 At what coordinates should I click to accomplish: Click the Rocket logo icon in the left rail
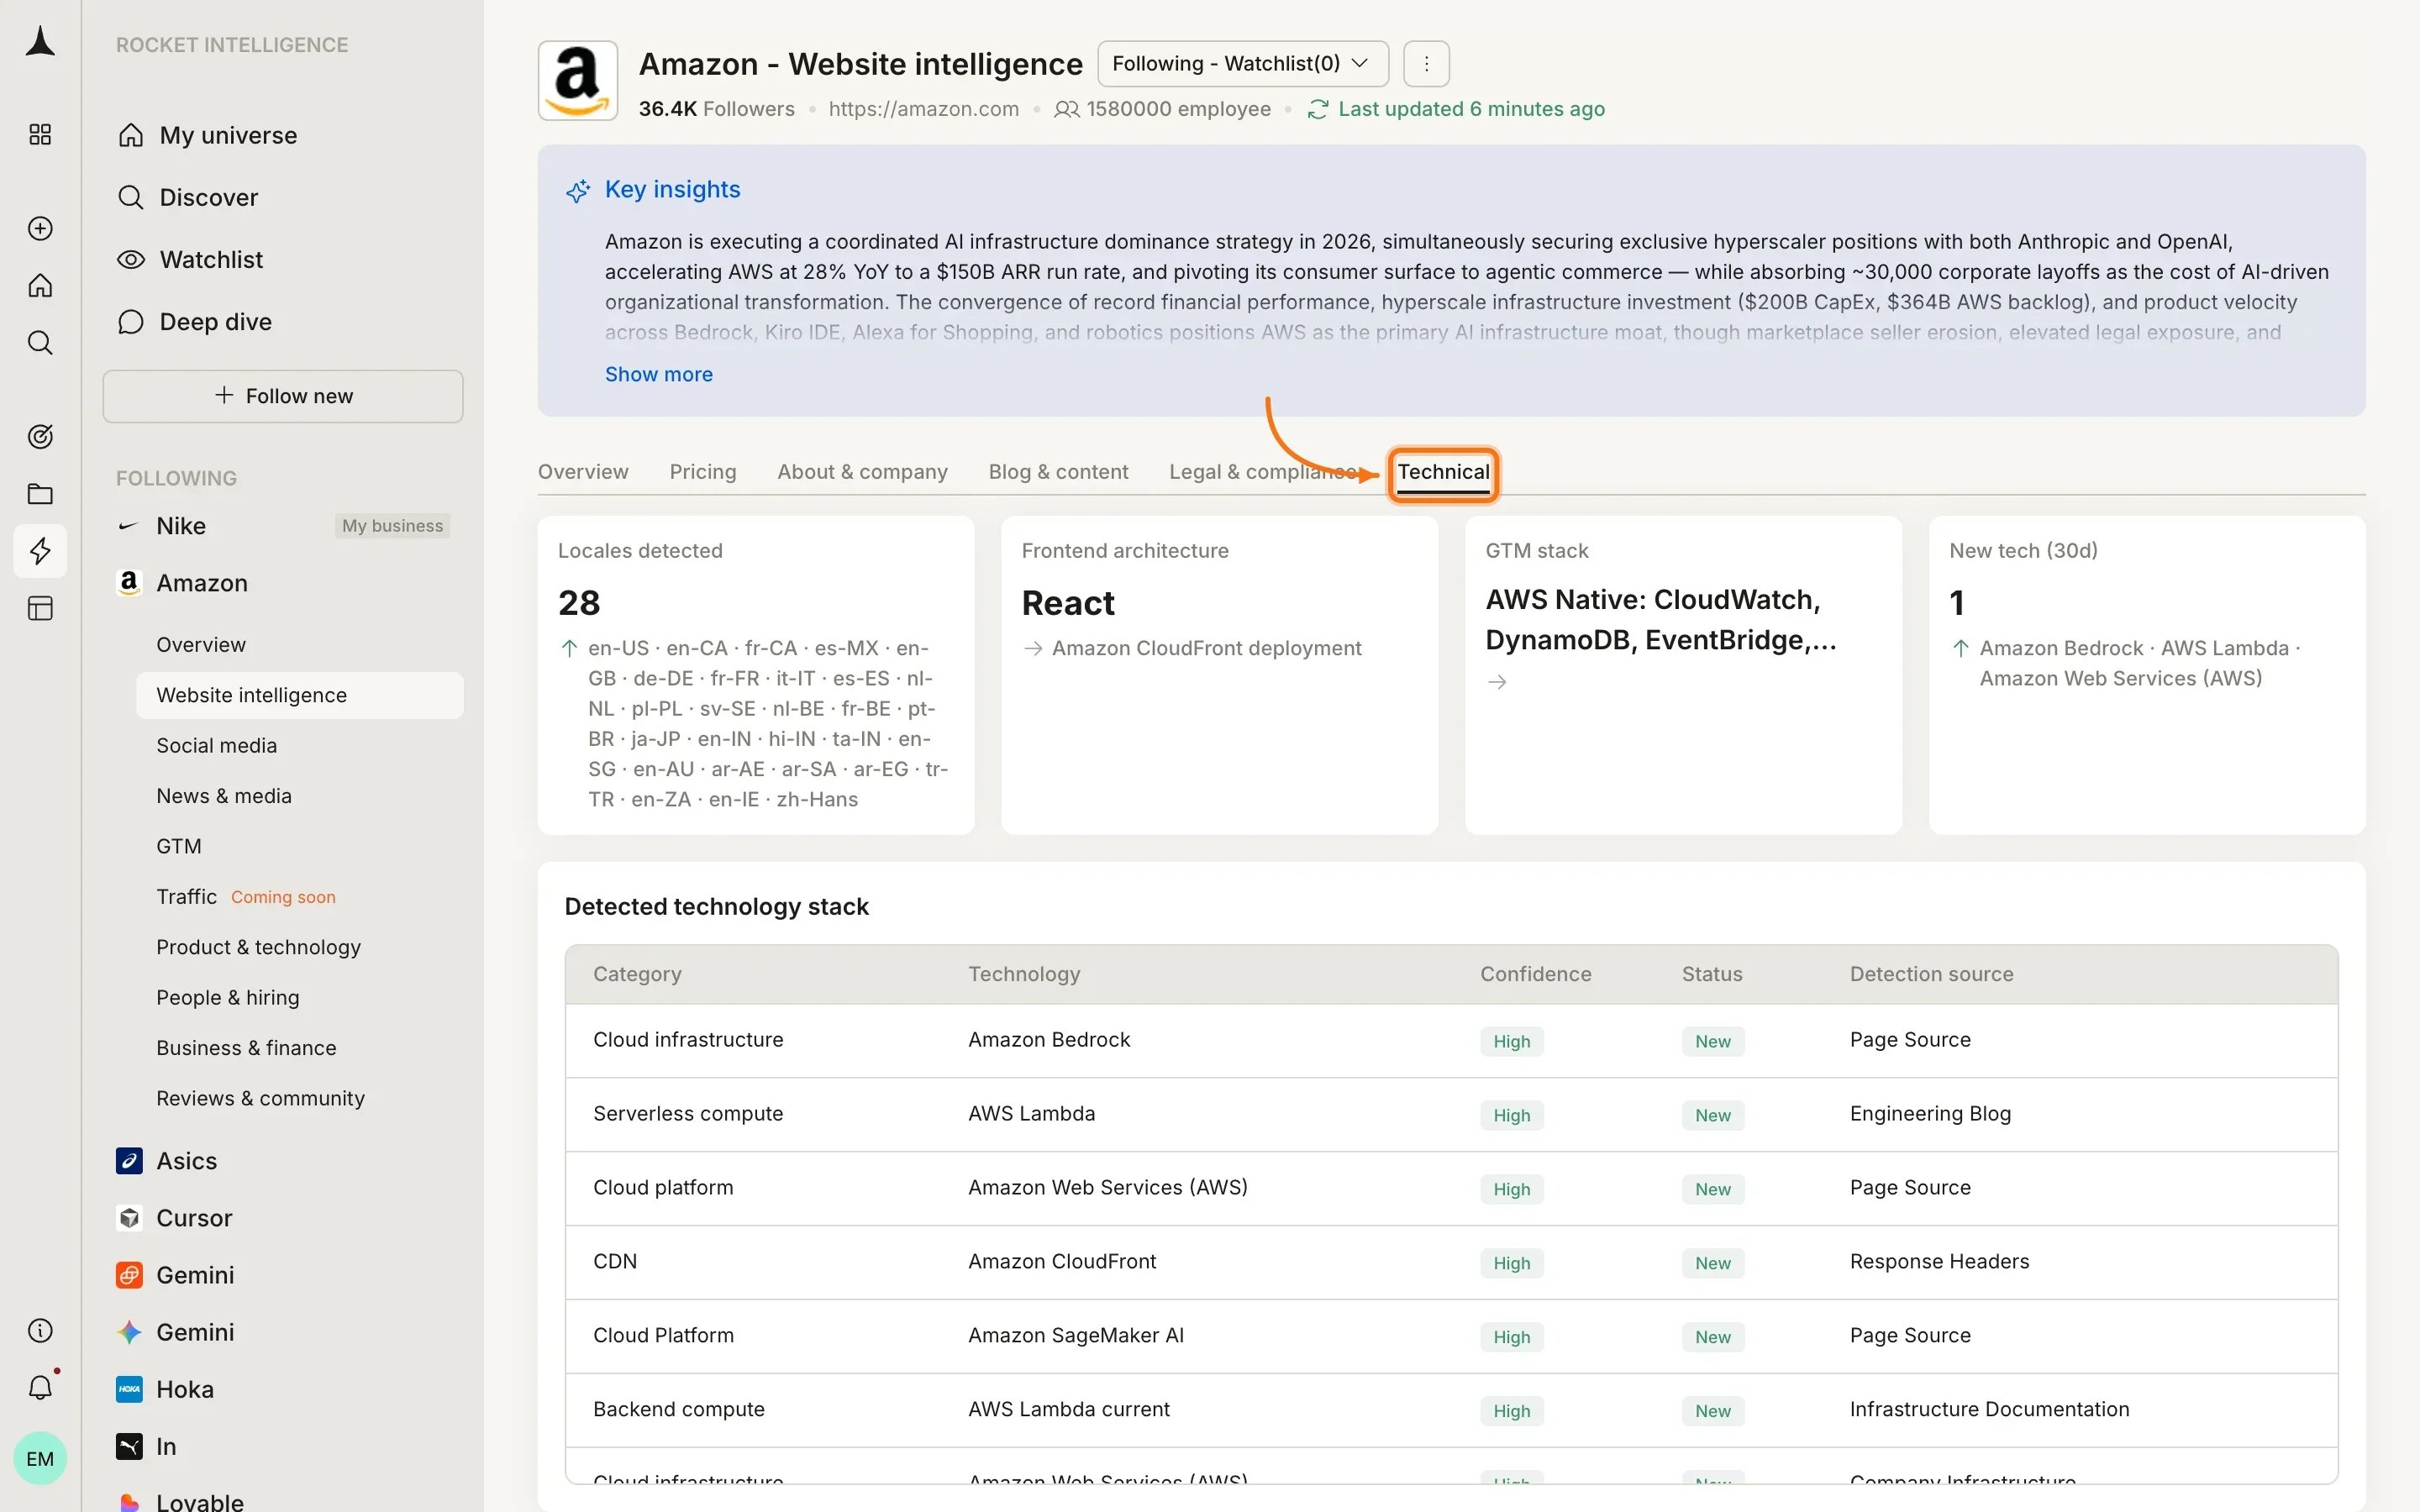click(x=40, y=42)
